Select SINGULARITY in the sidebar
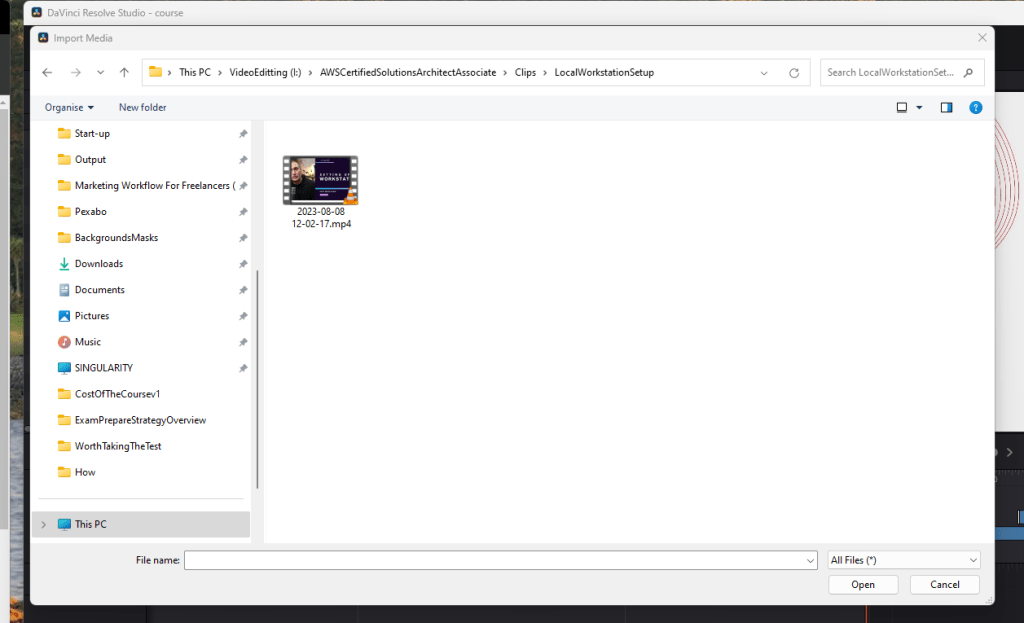 click(x=103, y=368)
